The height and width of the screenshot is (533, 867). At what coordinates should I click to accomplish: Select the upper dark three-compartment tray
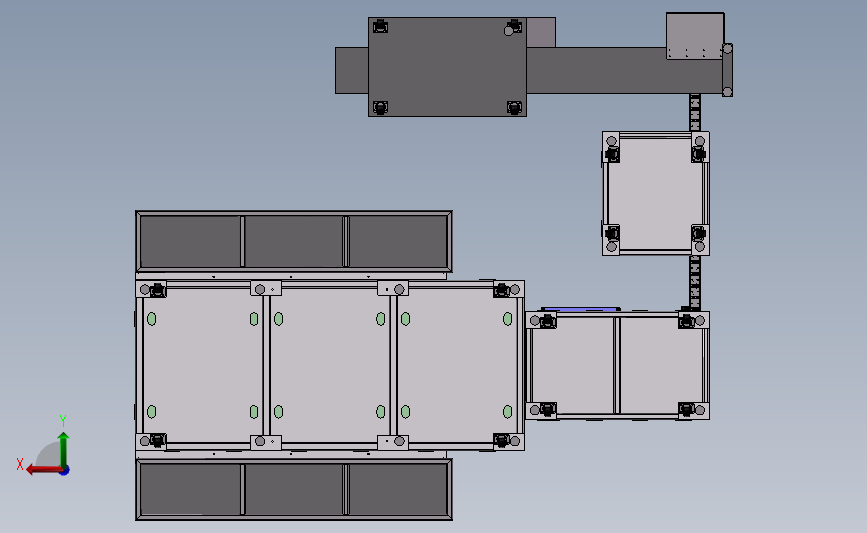click(x=294, y=242)
